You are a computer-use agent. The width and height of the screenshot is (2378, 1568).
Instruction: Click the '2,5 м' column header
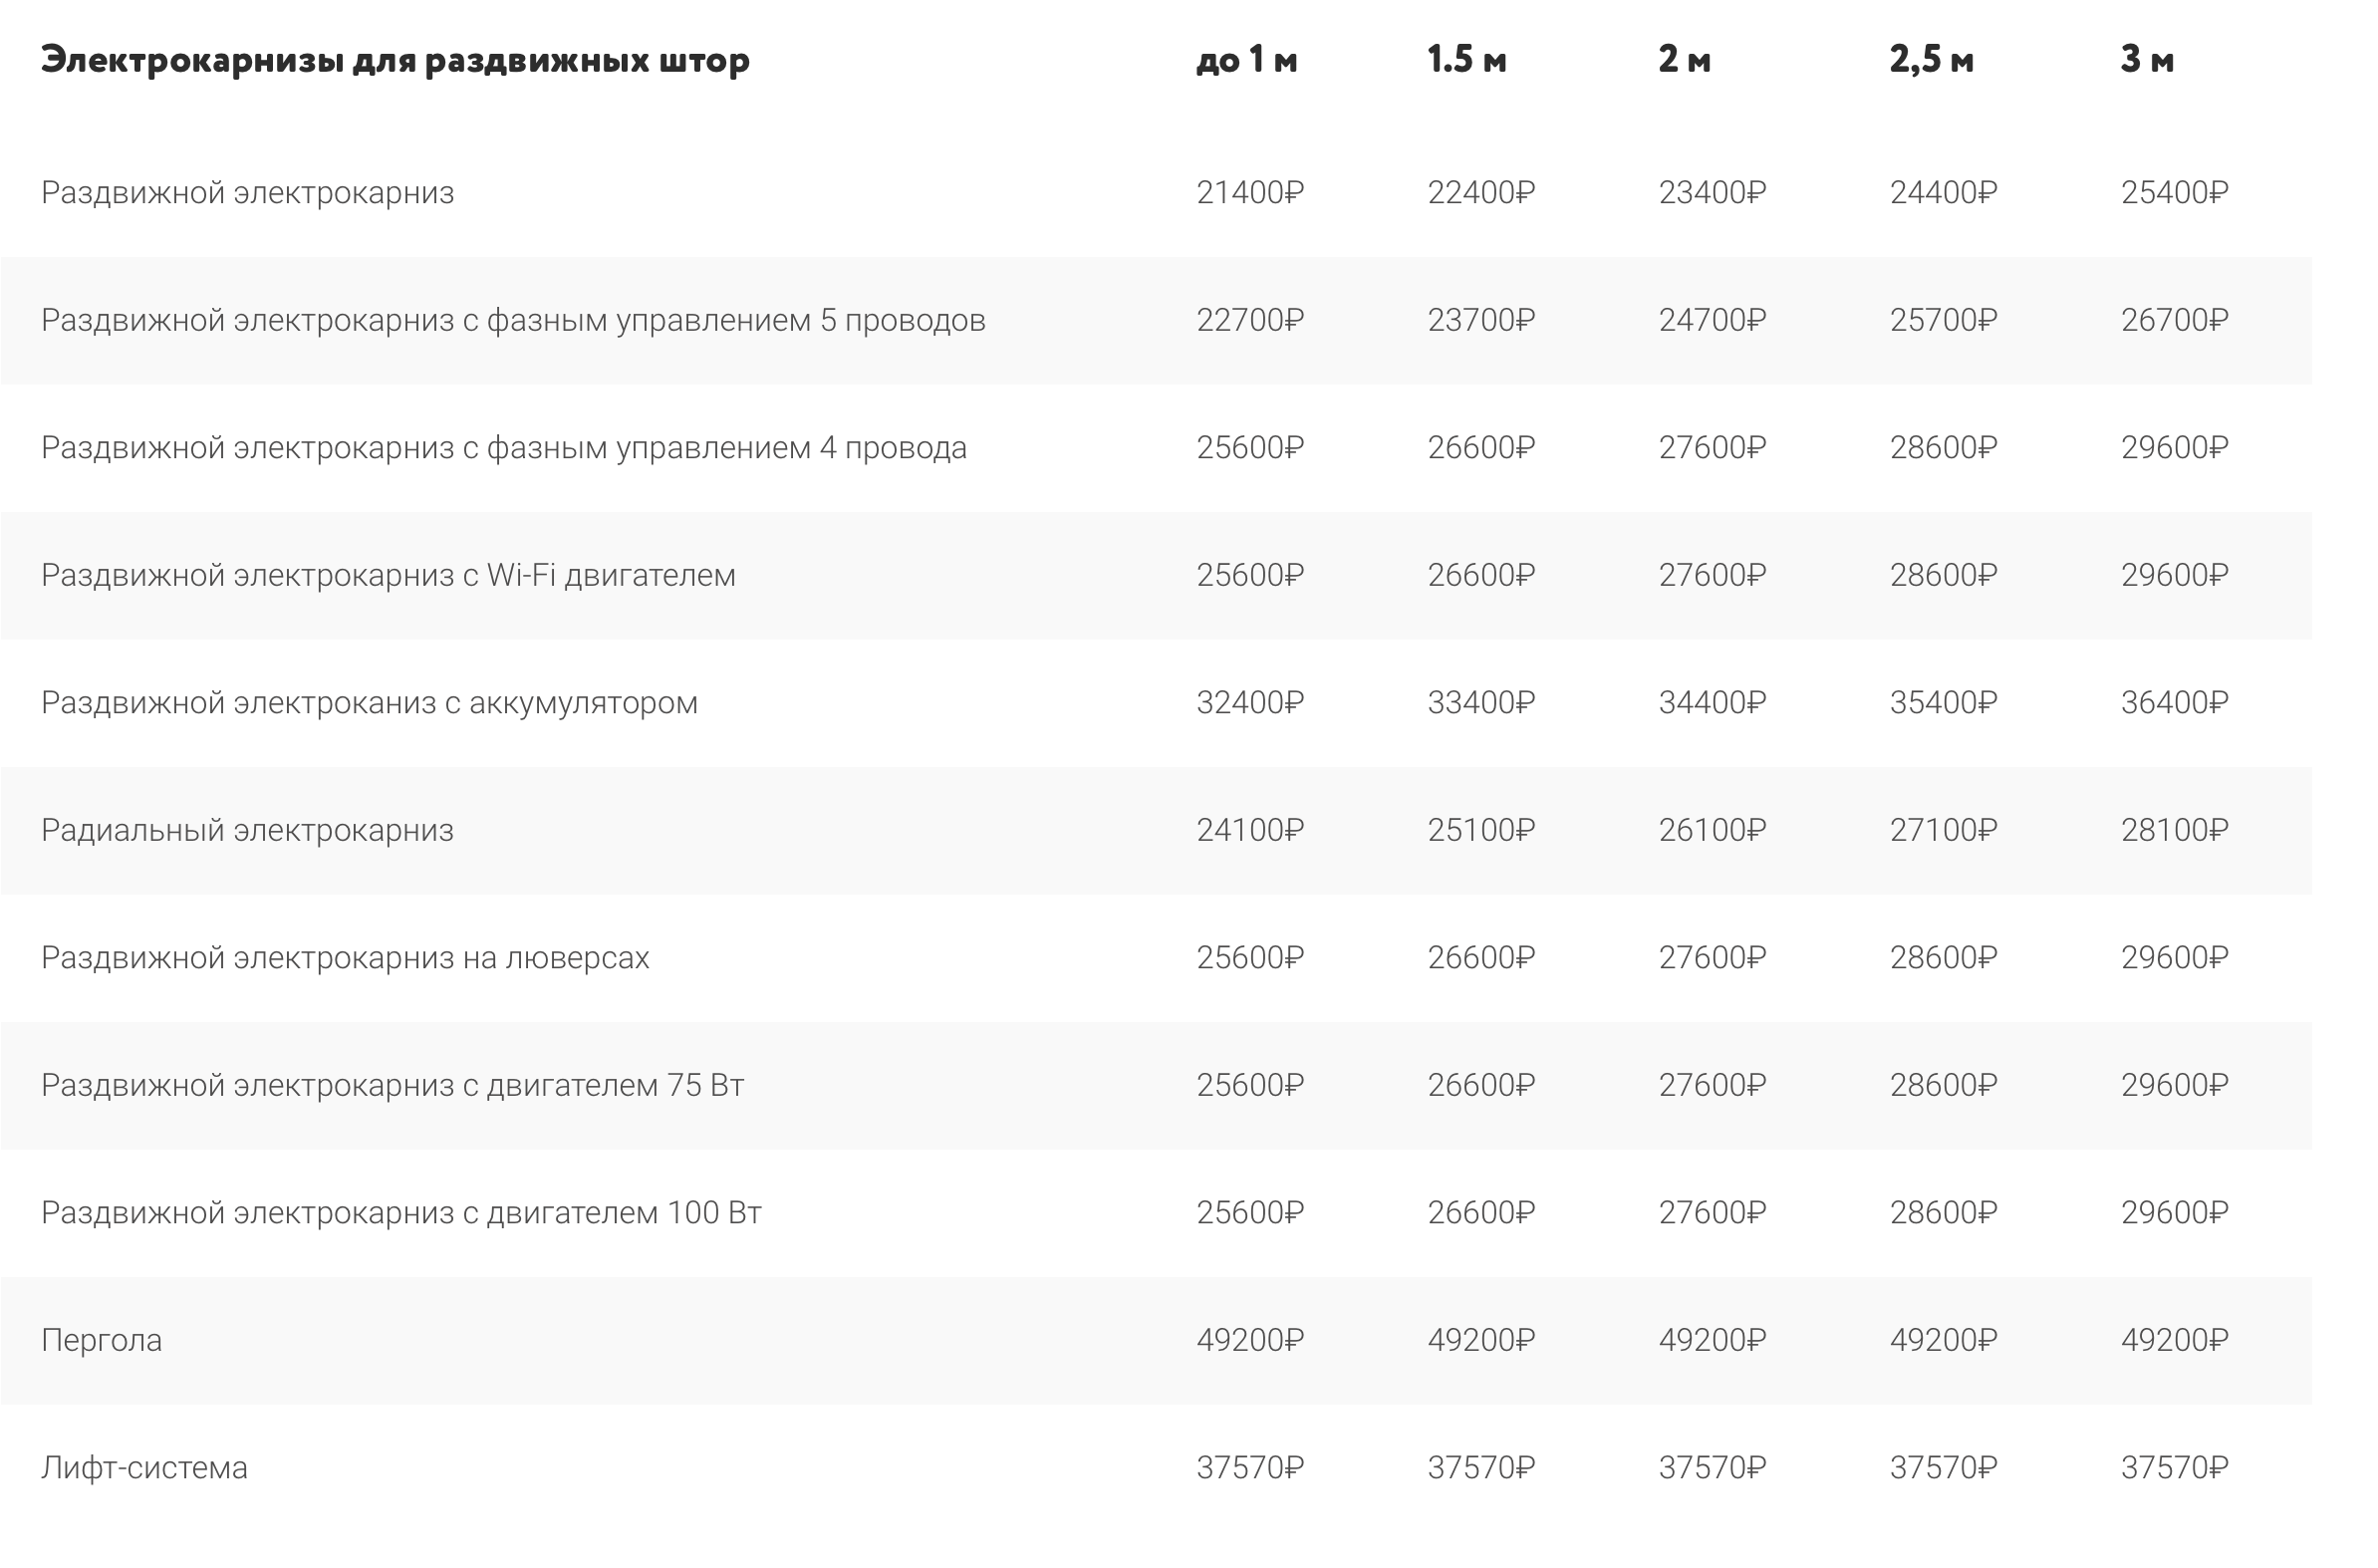(x=1931, y=60)
